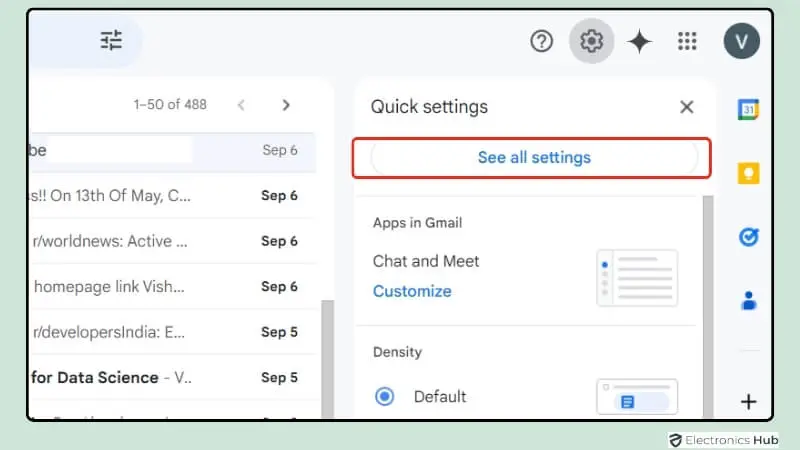The height and width of the screenshot is (450, 800).
Task: Open Google Tasks side panel
Action: (x=748, y=237)
